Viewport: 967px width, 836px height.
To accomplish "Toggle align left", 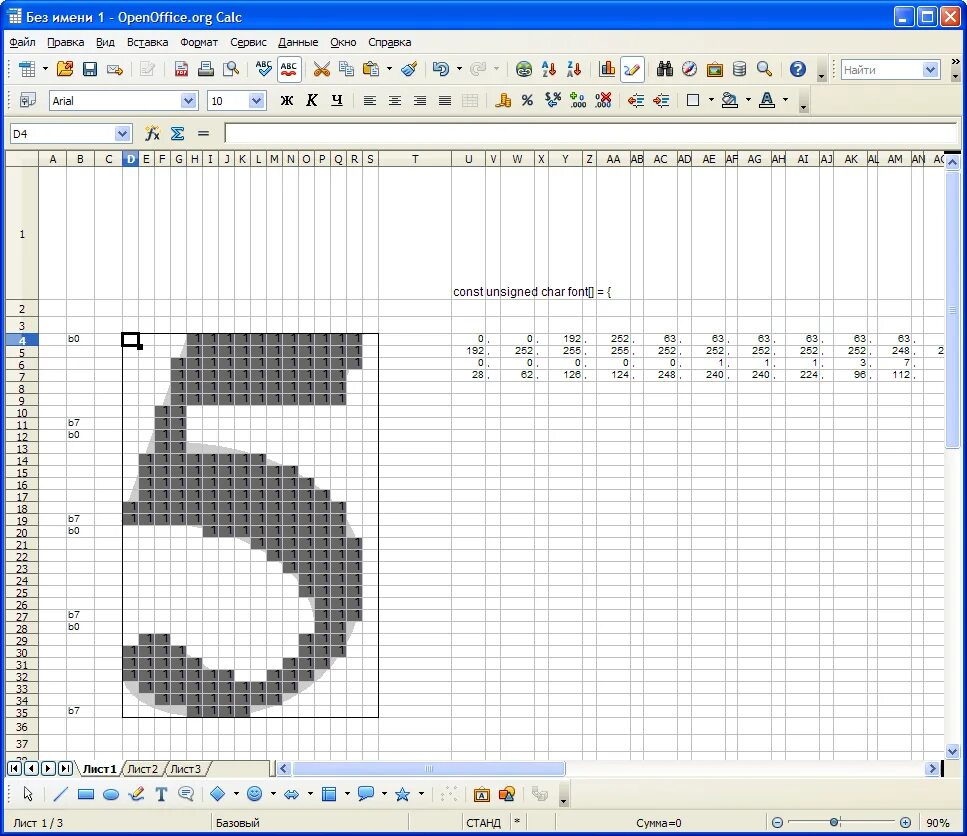I will (369, 100).
